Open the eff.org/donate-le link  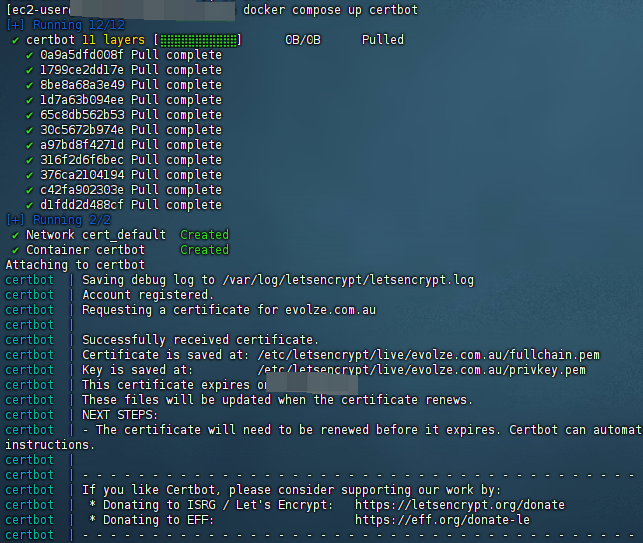(442, 520)
